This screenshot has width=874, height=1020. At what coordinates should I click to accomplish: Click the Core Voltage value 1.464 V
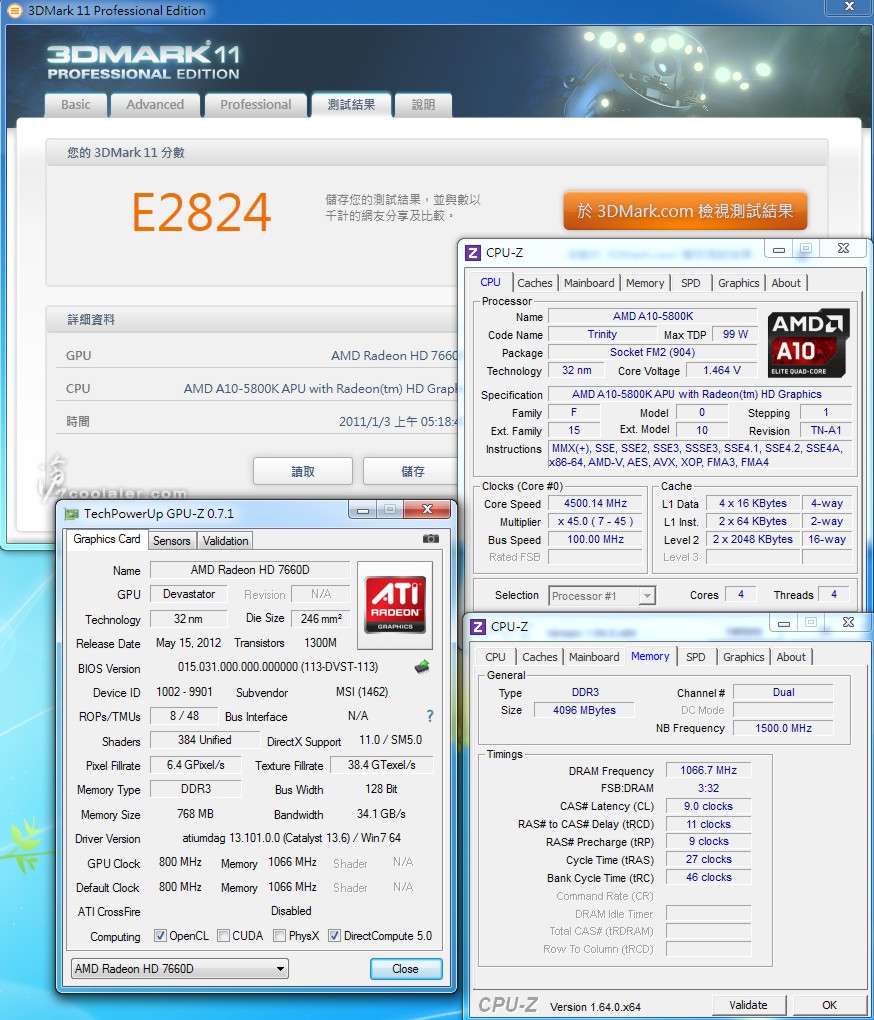(x=722, y=370)
